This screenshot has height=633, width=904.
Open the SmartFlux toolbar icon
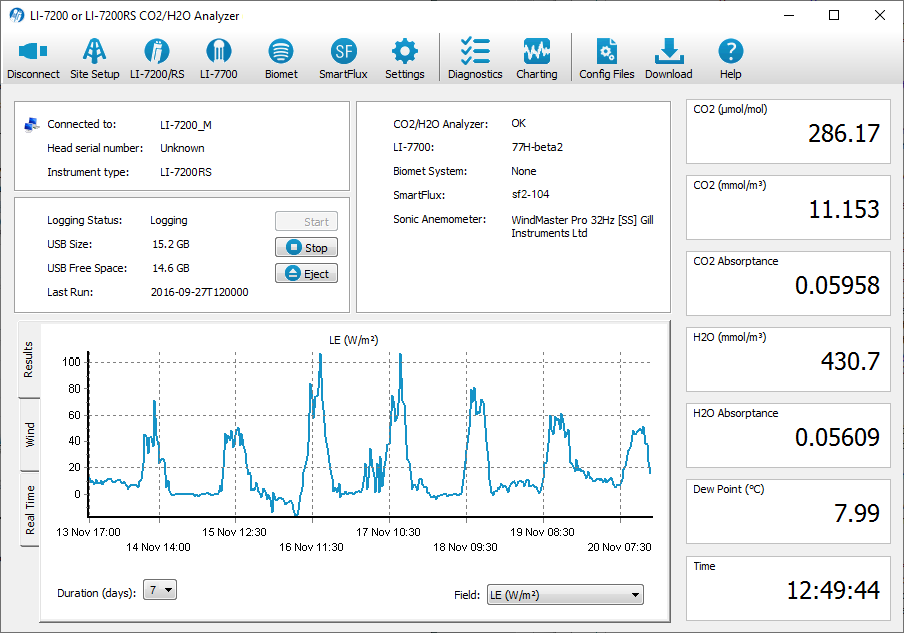click(x=343, y=59)
